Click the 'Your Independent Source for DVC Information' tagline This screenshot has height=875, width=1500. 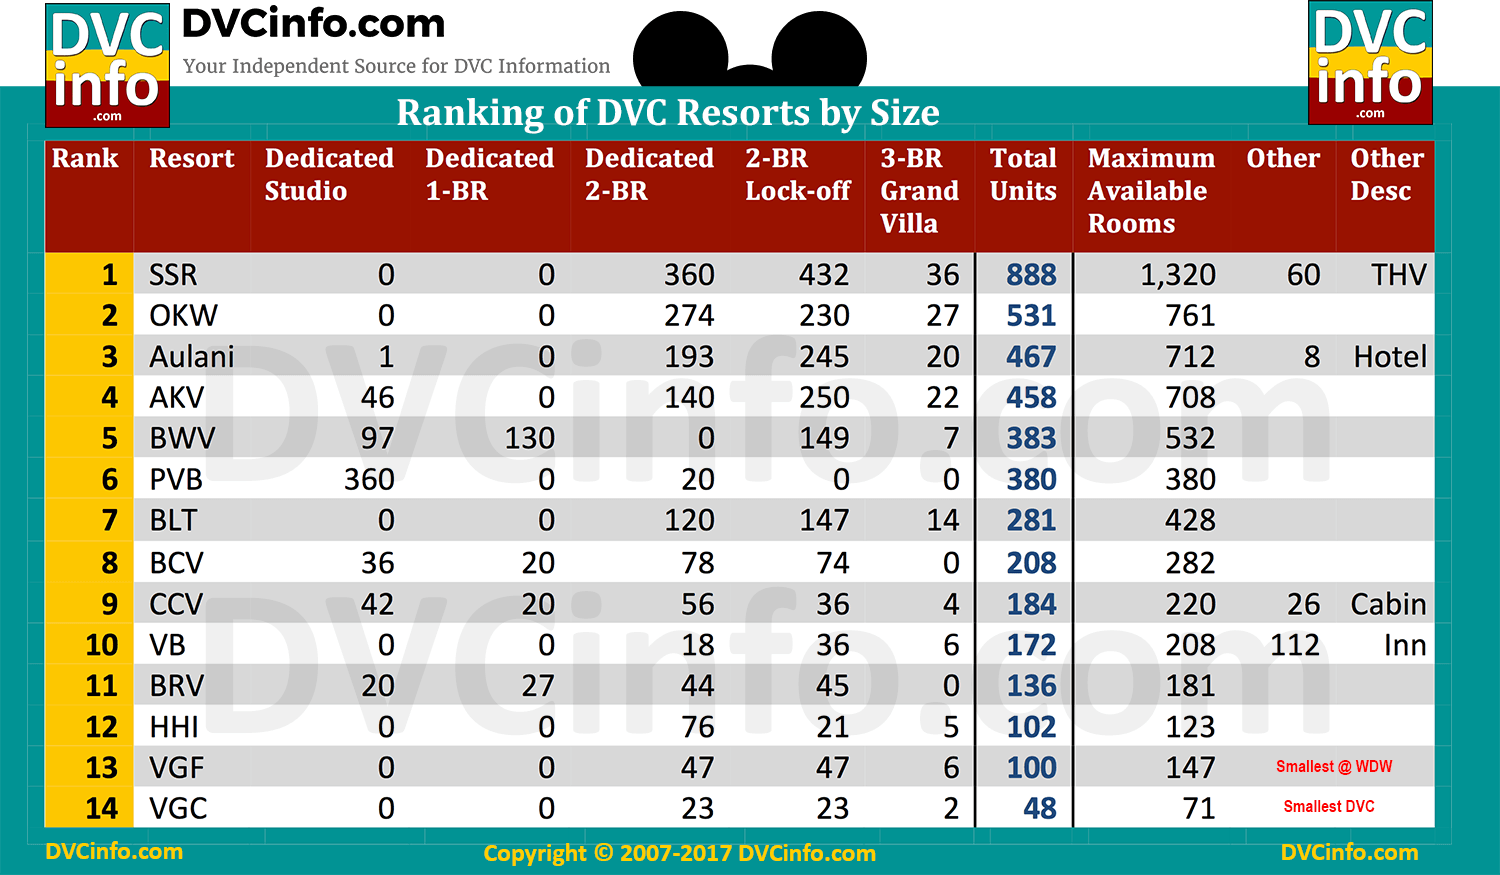point(396,66)
